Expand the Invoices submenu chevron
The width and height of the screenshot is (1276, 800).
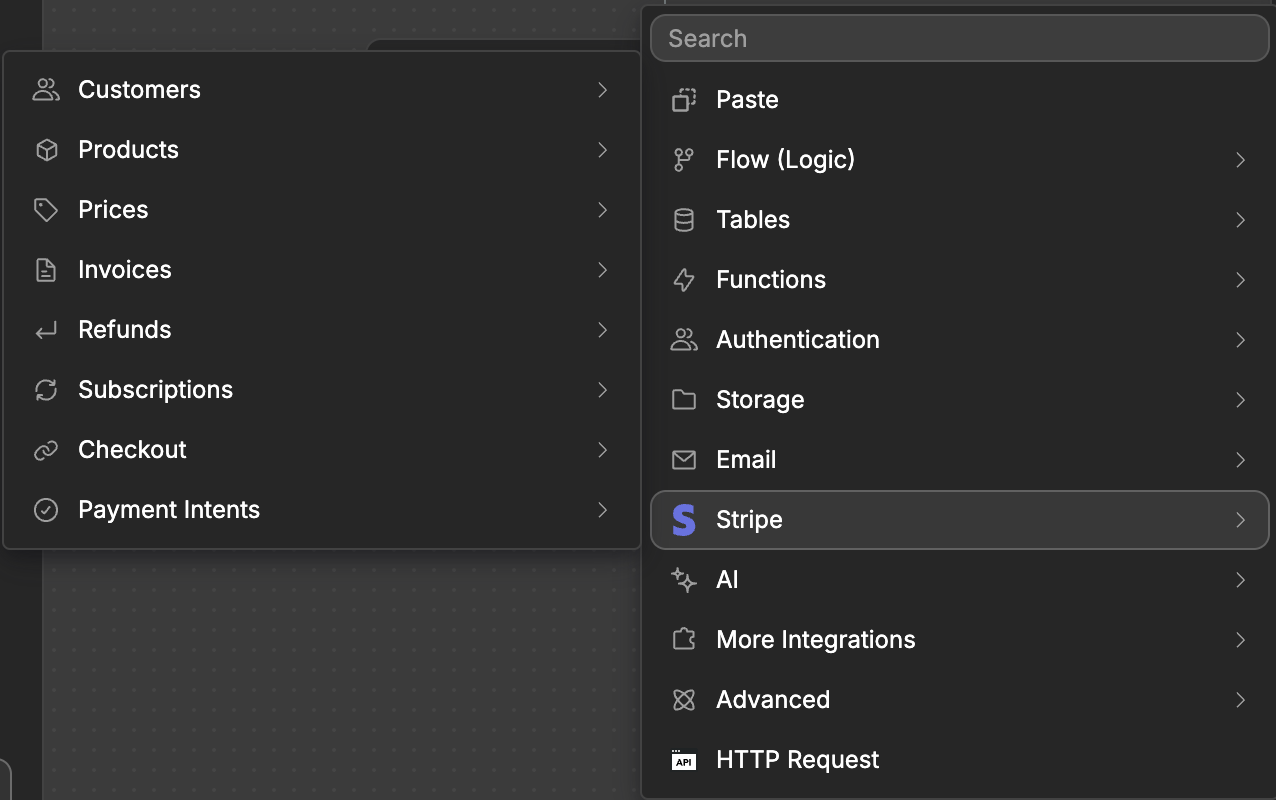(x=603, y=270)
